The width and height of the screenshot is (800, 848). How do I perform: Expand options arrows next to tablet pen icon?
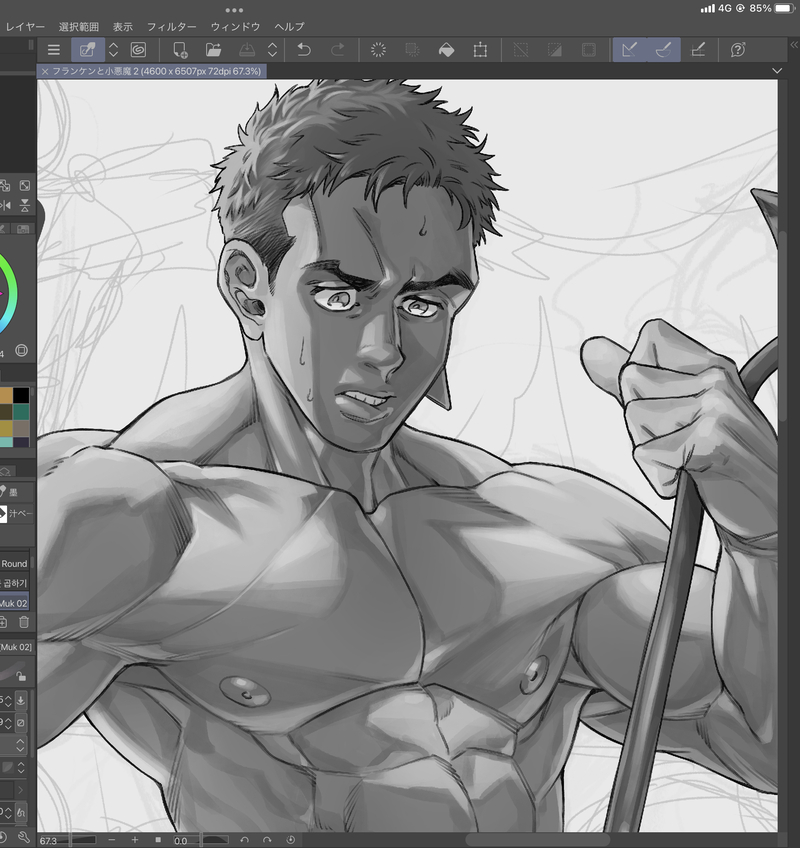tap(113, 50)
